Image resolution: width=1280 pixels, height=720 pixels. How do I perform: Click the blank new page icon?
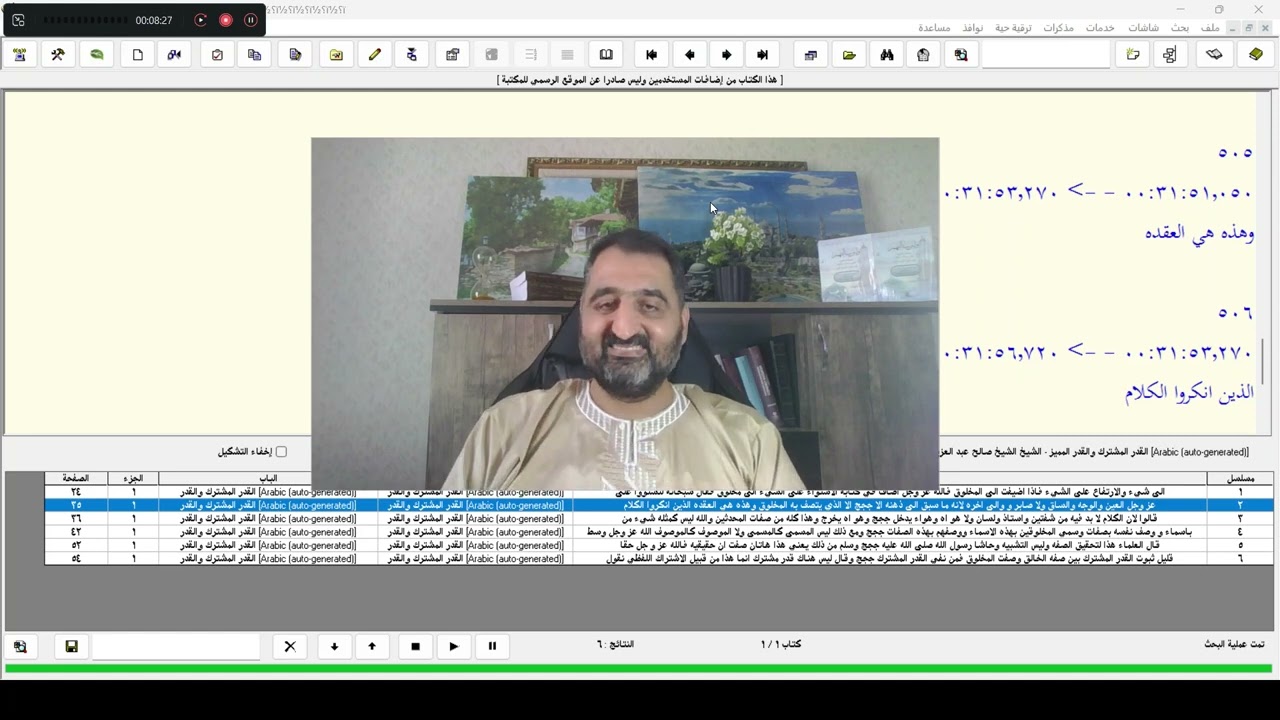pos(137,55)
